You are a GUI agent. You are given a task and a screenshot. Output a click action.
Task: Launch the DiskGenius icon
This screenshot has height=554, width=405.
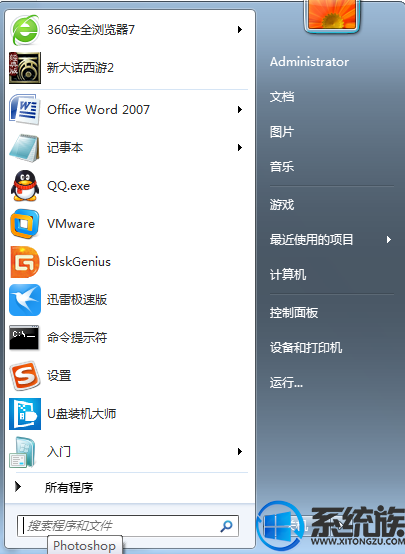tap(25, 262)
